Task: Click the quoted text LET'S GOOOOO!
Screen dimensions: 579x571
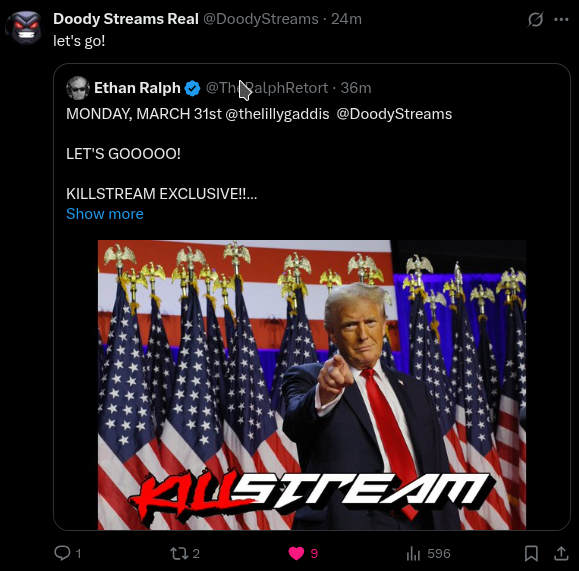Action: pos(123,154)
